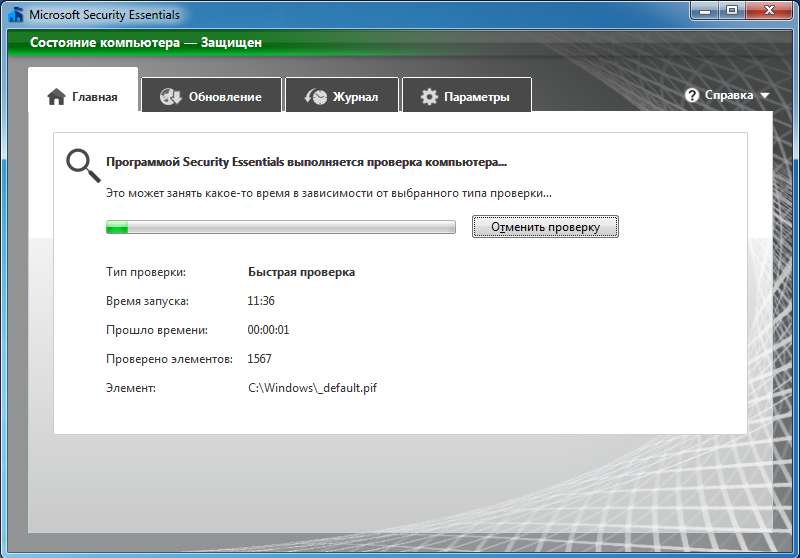Screen dimensions: 800x558
Task: Click the scanned items count 1567
Action: pos(259,359)
